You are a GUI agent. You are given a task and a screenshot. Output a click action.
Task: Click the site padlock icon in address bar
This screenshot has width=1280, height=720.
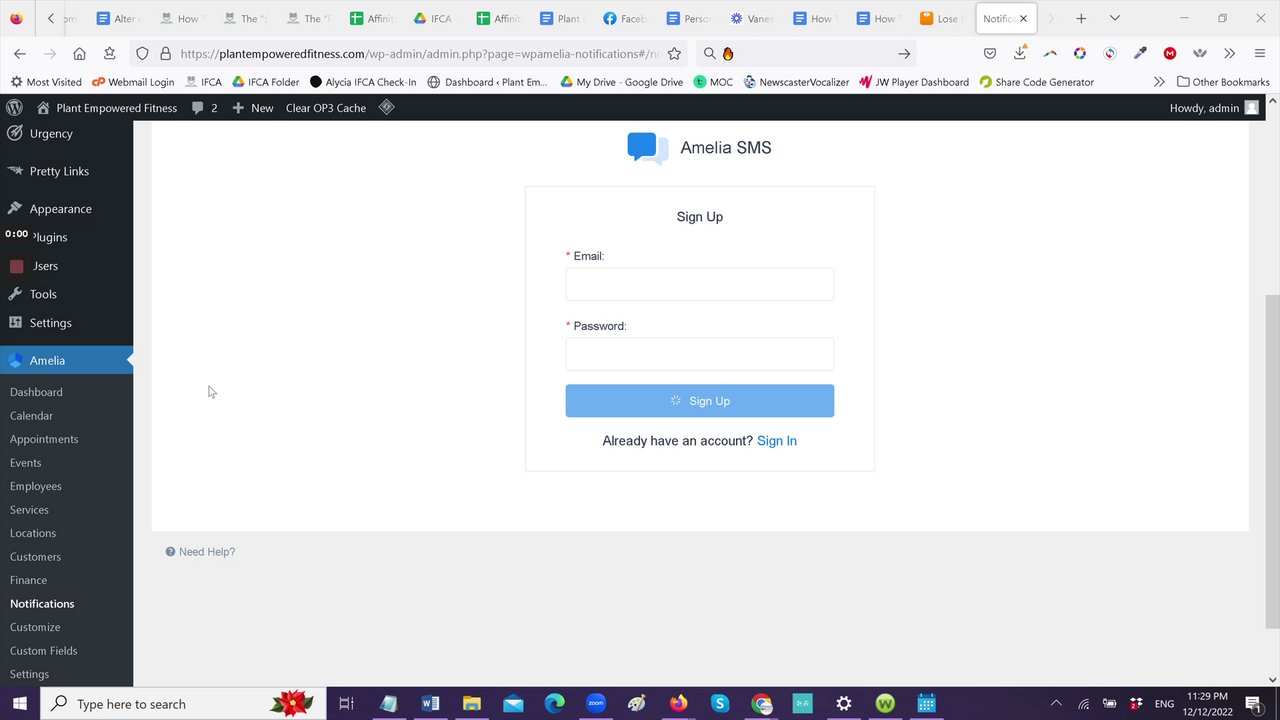(x=165, y=54)
